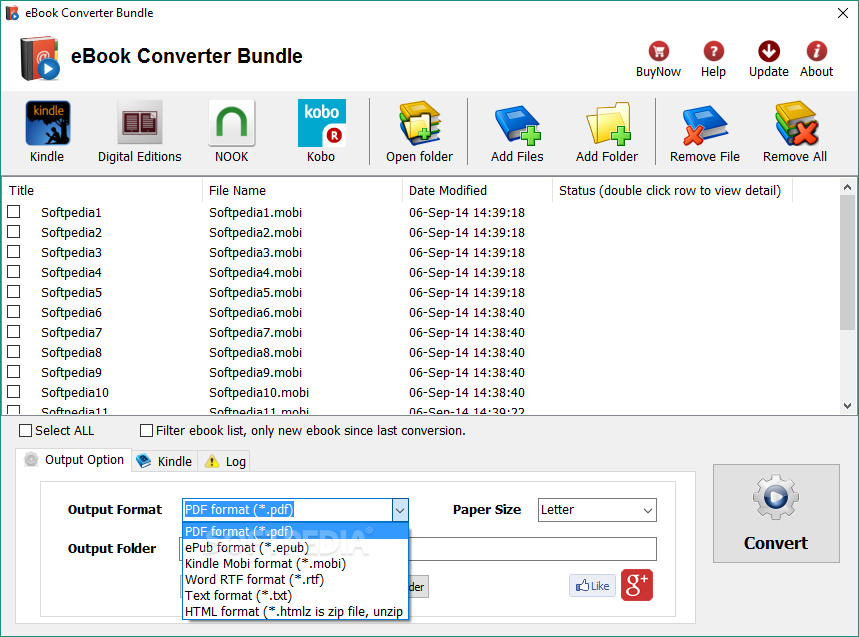Click Softpedia6 date 06-Sep-14 14:38:40
The image size is (859, 637).
[x=467, y=313]
